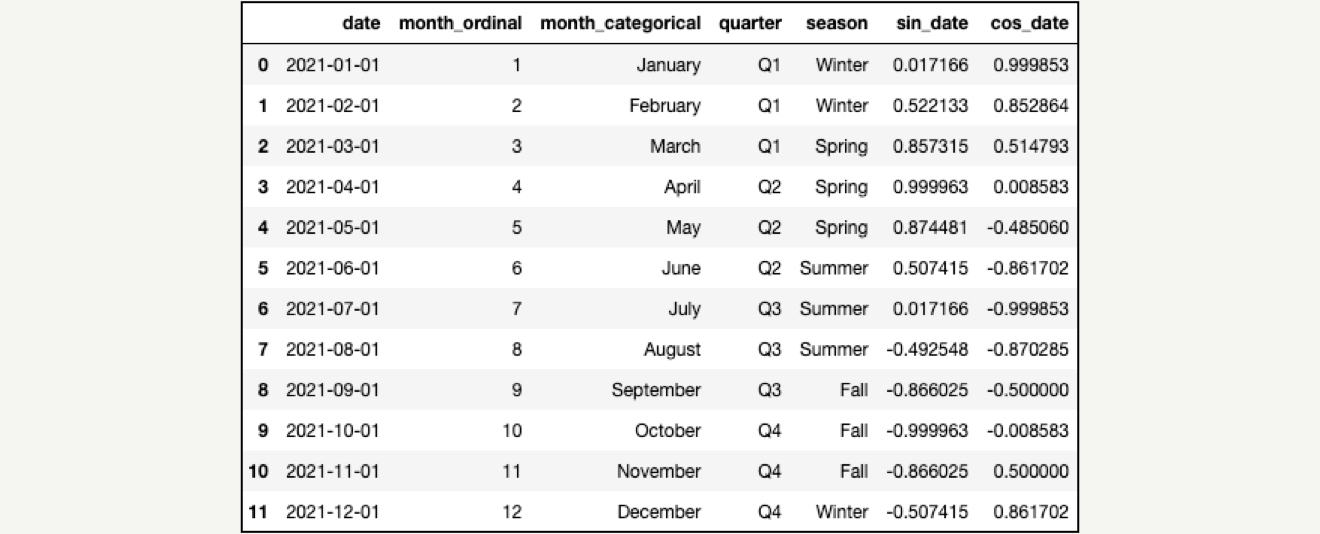Click the cos_date column header

pyautogui.click(x=1029, y=24)
